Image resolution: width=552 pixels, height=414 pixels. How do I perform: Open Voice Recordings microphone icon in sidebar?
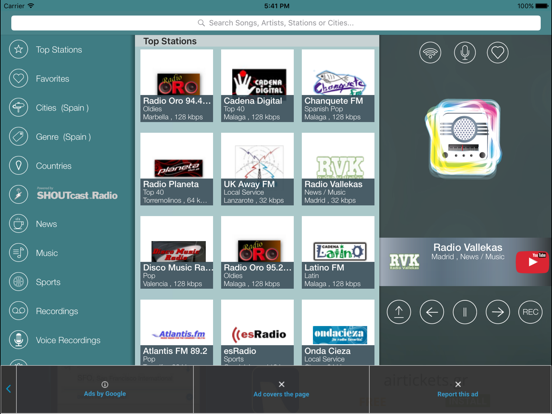click(x=18, y=340)
